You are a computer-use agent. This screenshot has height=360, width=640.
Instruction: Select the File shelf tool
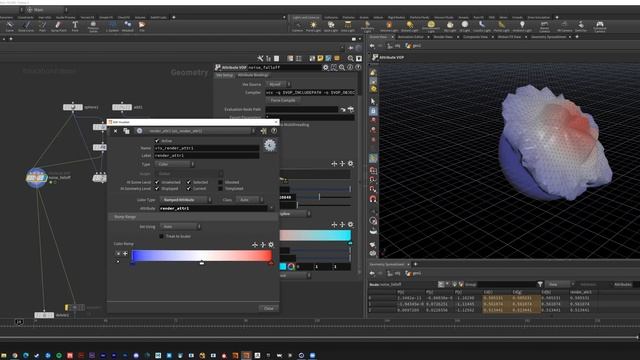click(142, 27)
